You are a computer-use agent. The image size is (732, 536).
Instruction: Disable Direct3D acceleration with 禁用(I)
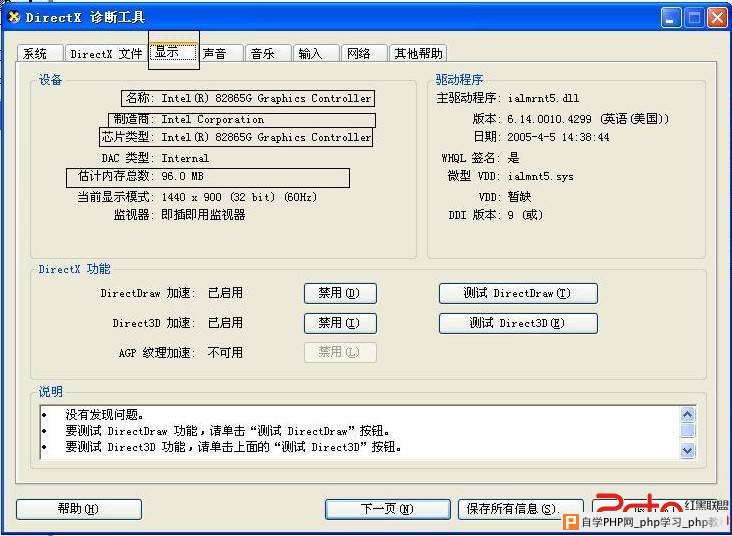340,323
